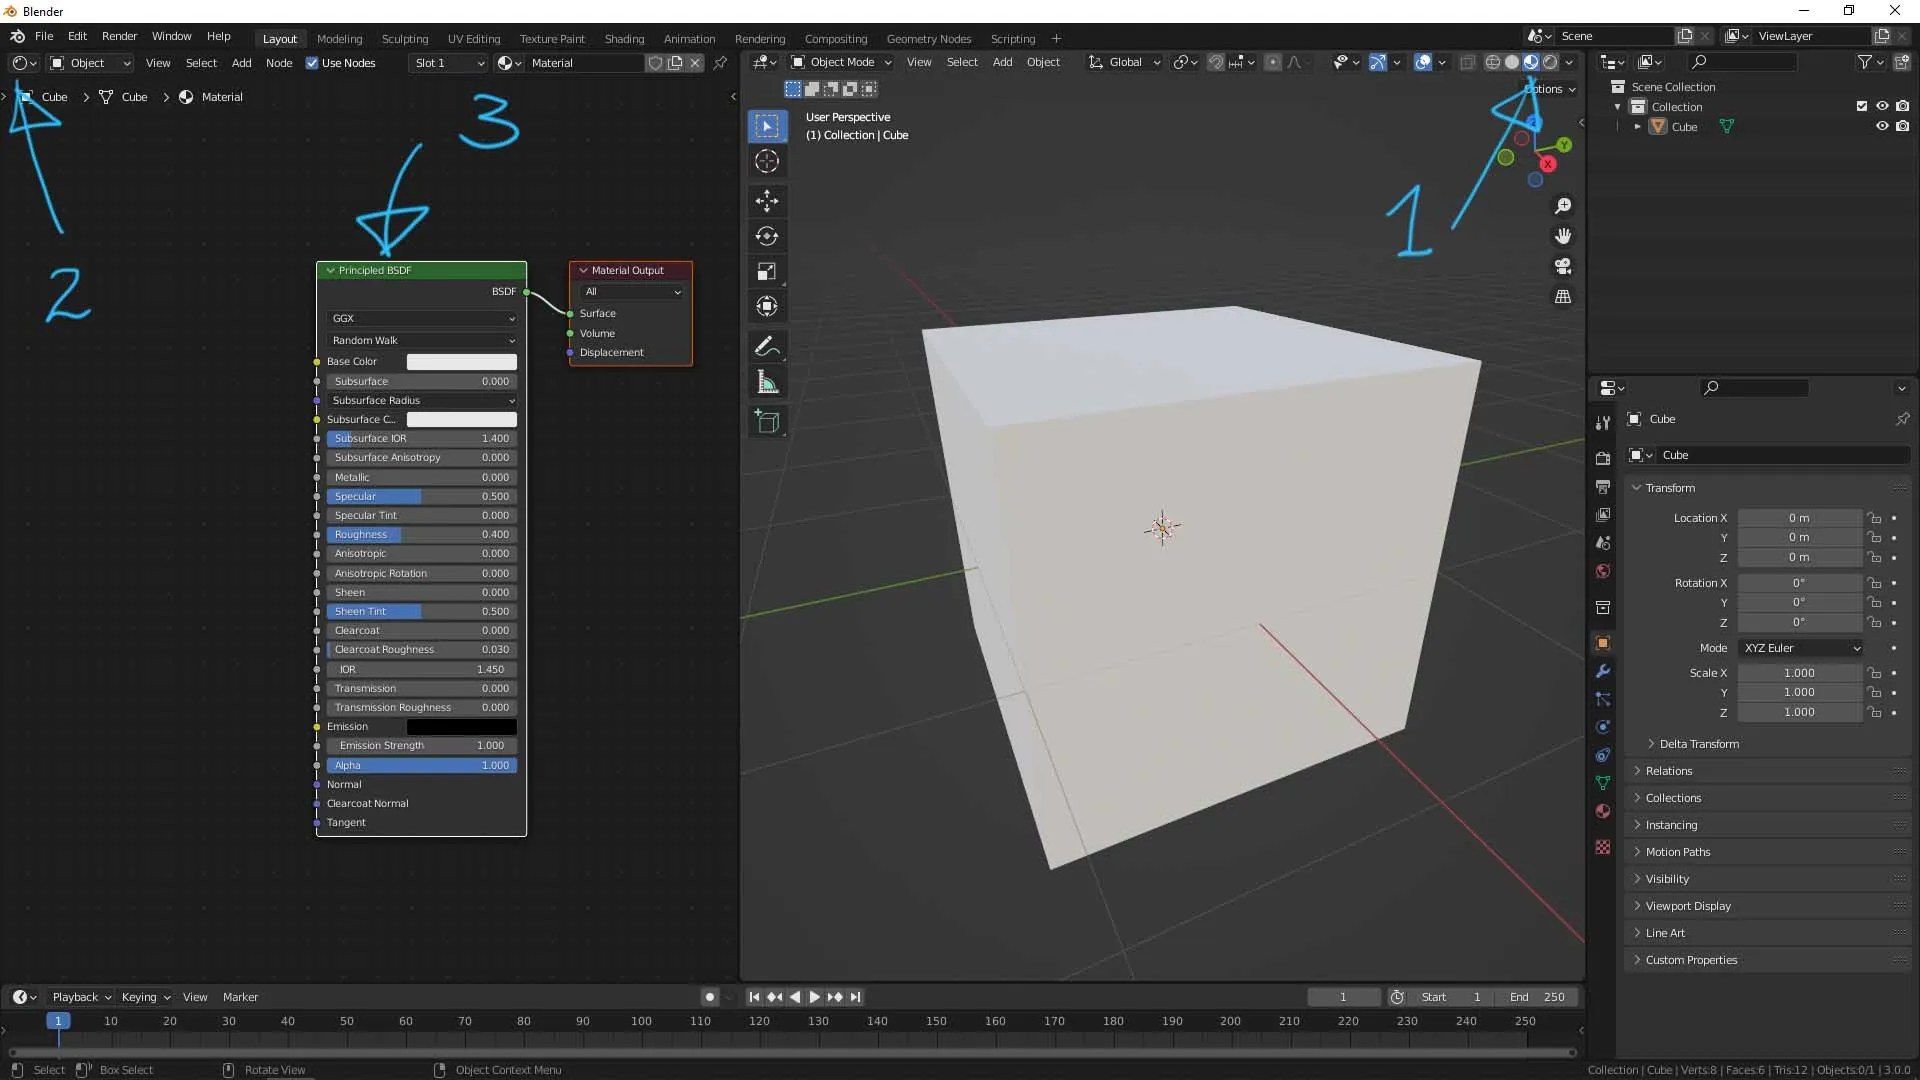Screen dimensions: 1920x1080
Task: Click the zoom view magnifier icon
Action: tap(1563, 206)
